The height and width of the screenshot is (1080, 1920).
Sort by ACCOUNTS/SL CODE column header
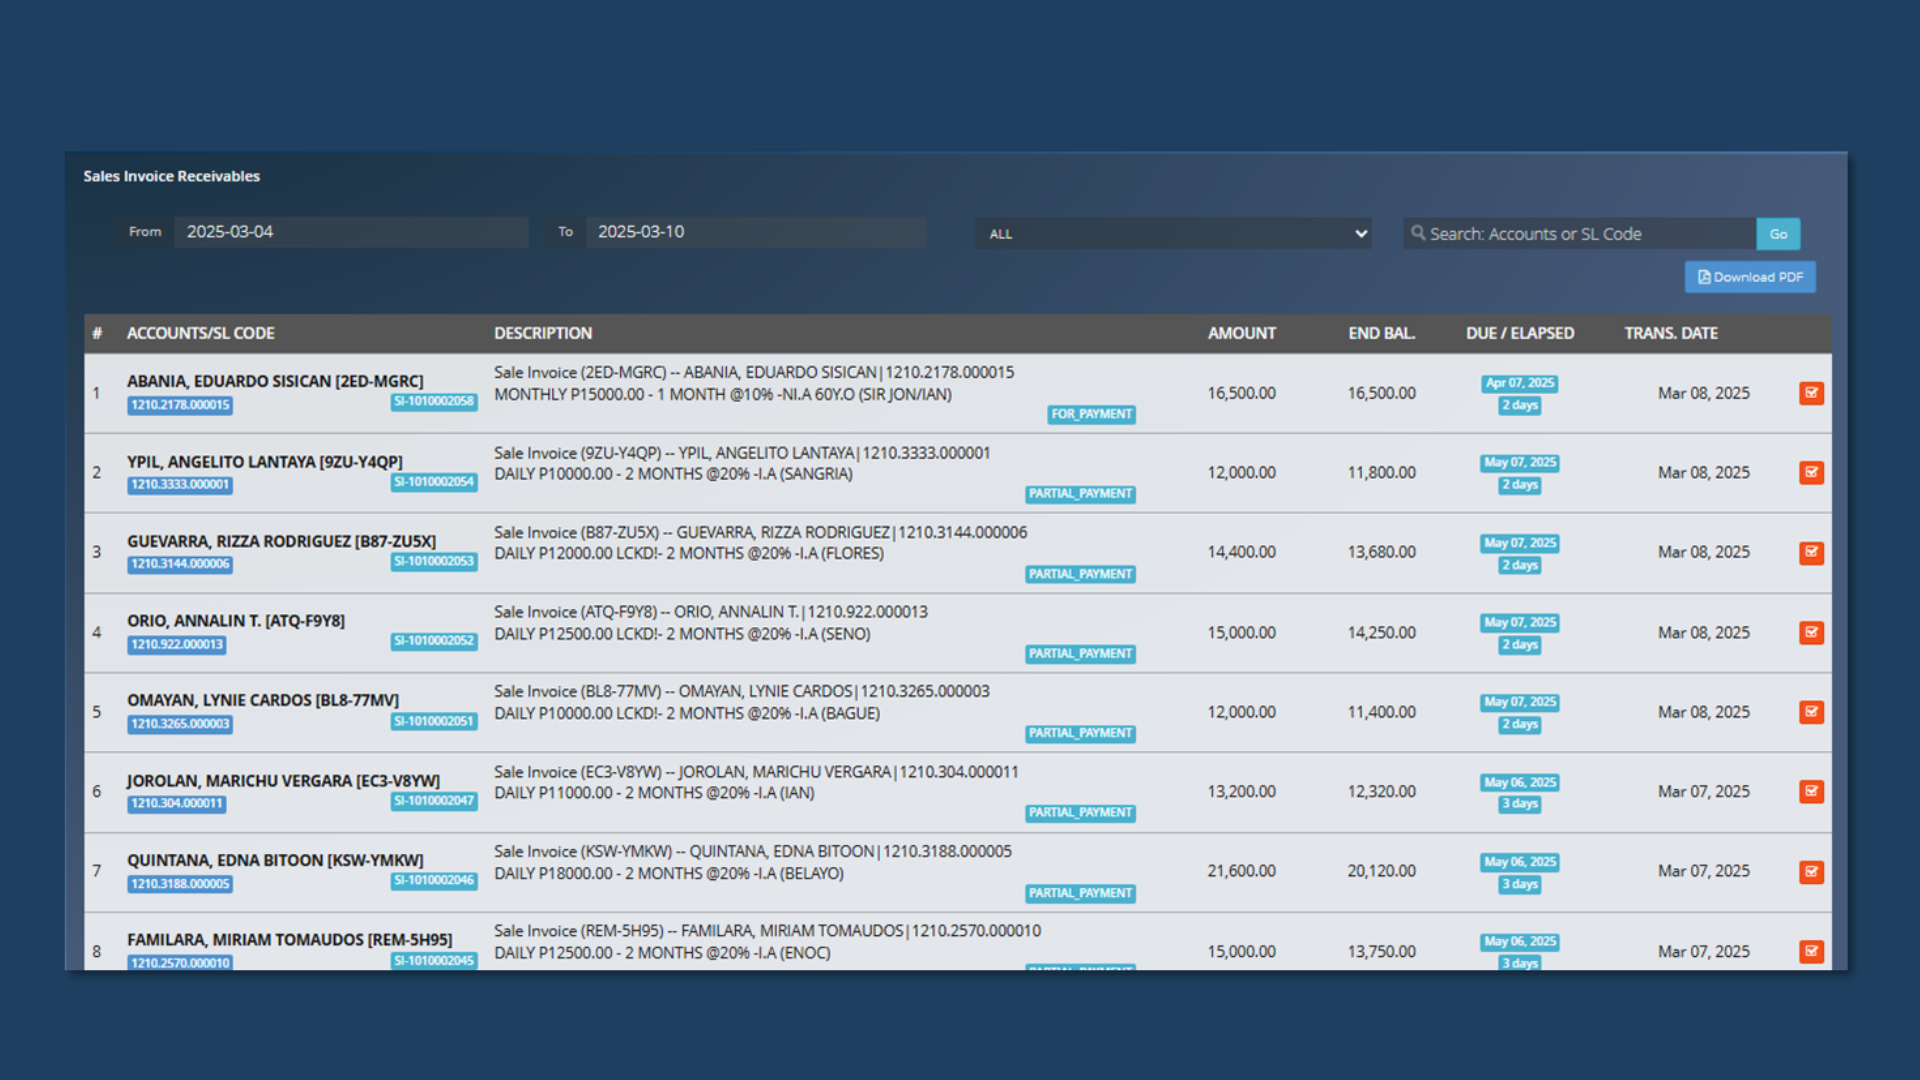click(200, 333)
